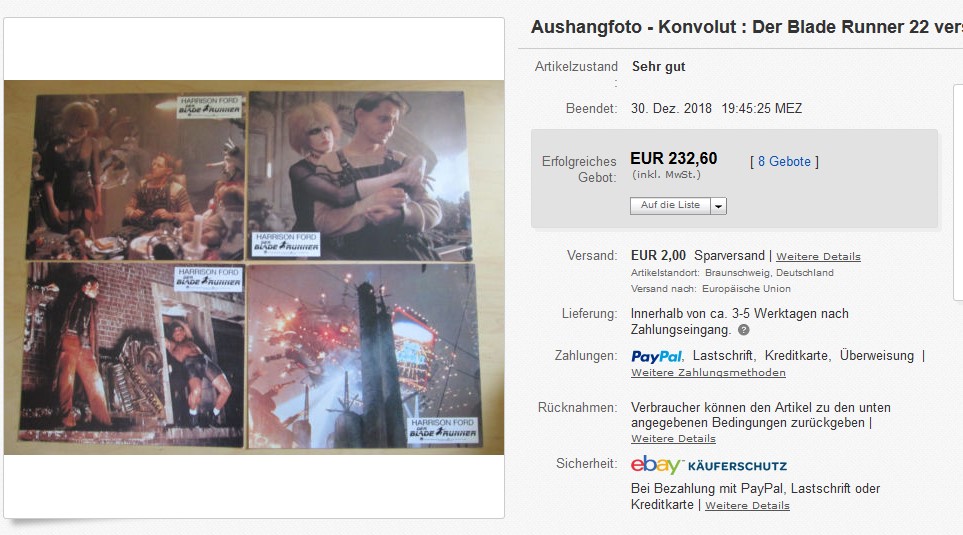Click the help question mark icon

tap(743, 330)
